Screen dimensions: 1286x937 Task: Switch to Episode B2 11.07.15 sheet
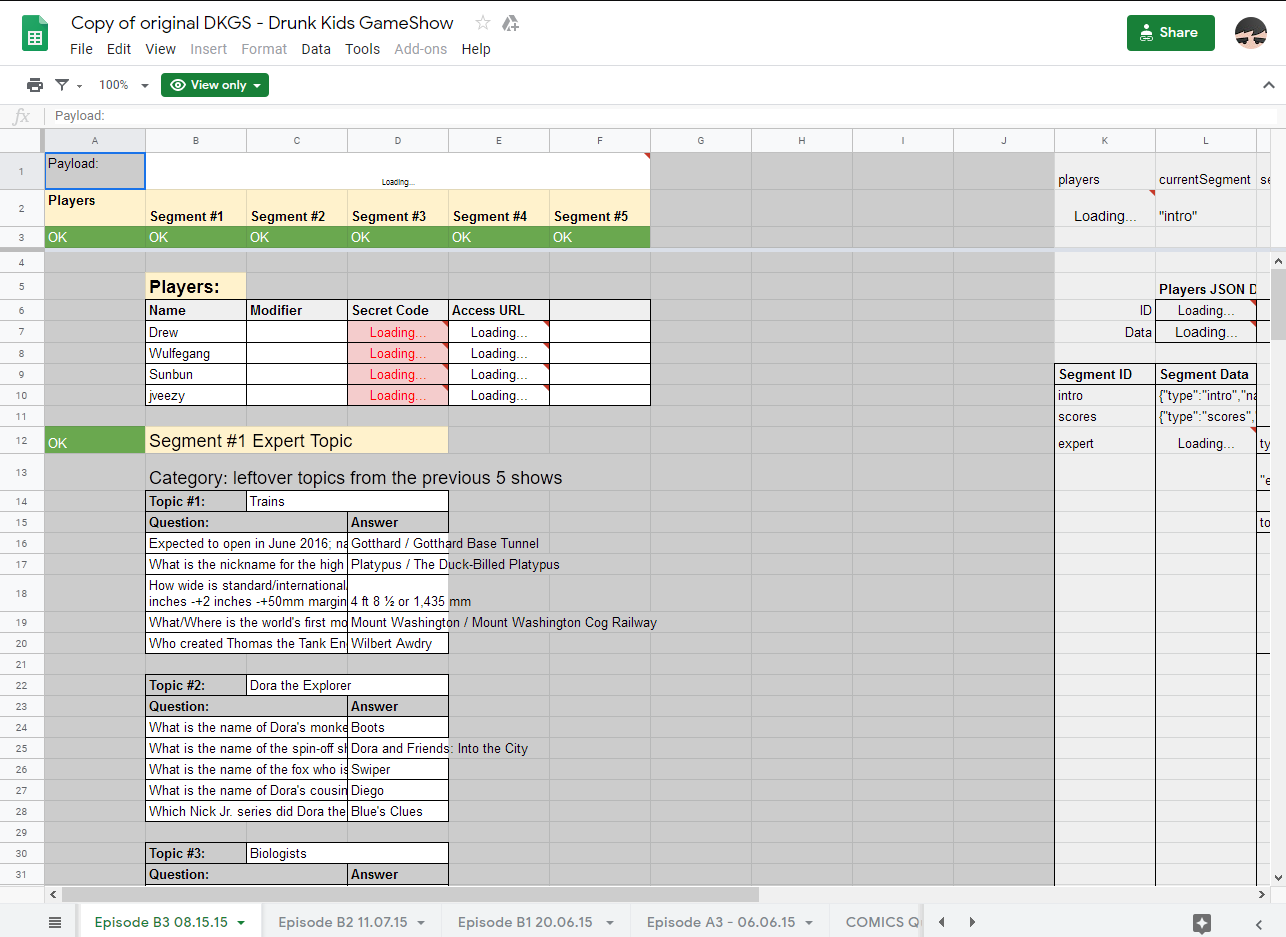343,922
